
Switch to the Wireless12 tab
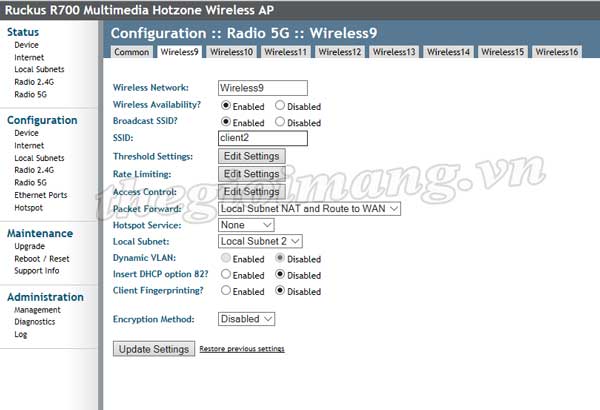click(340, 52)
